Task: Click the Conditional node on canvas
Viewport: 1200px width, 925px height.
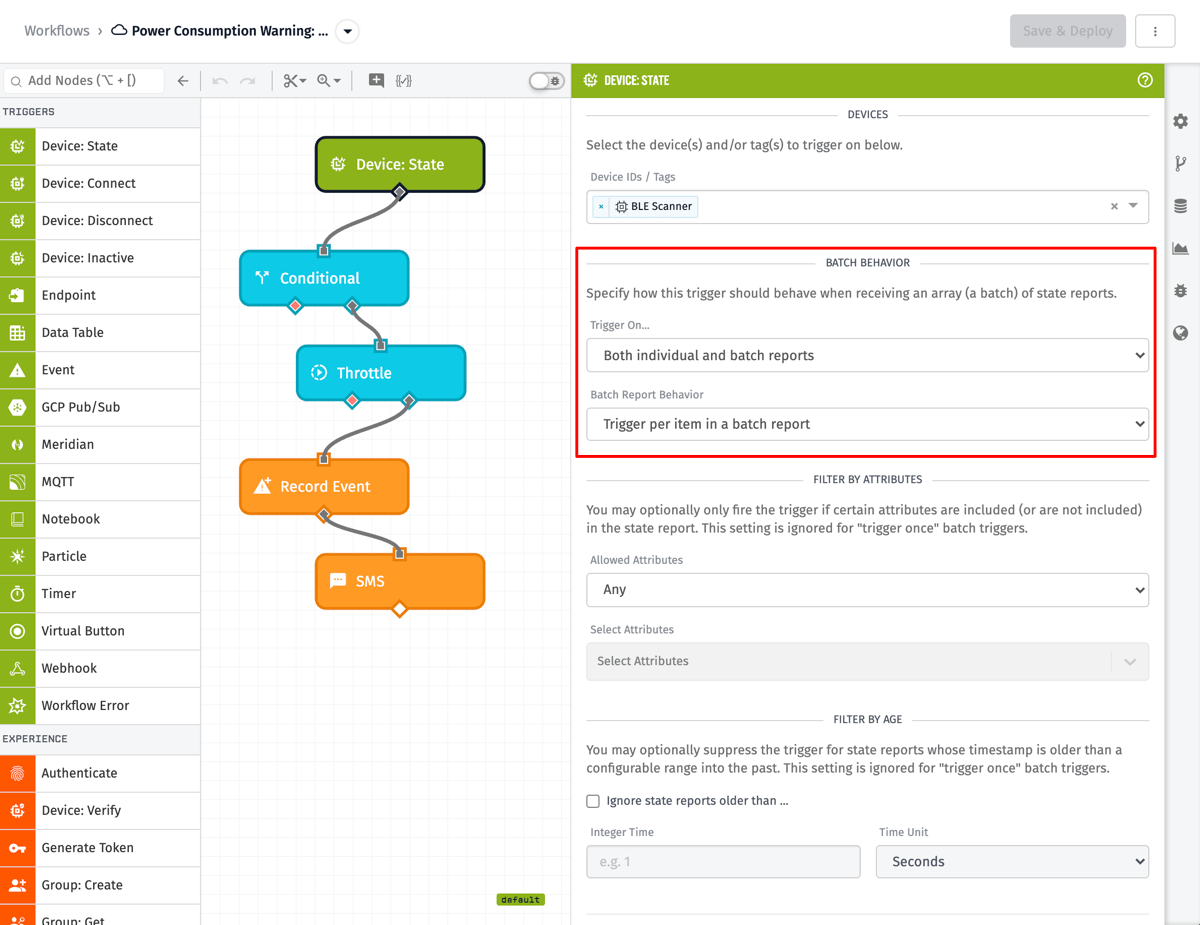Action: point(324,278)
